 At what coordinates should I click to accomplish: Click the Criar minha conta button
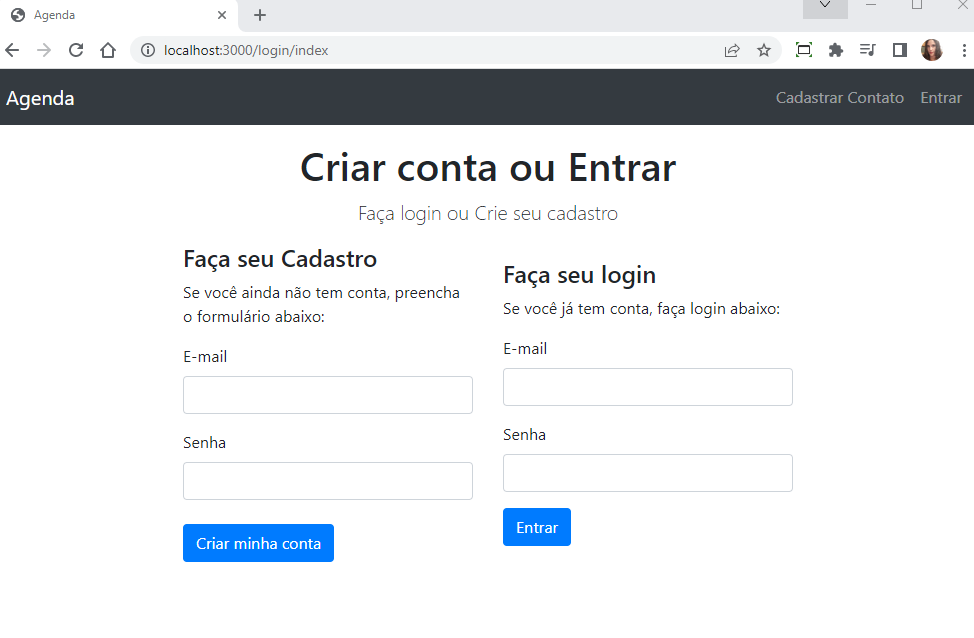258,543
